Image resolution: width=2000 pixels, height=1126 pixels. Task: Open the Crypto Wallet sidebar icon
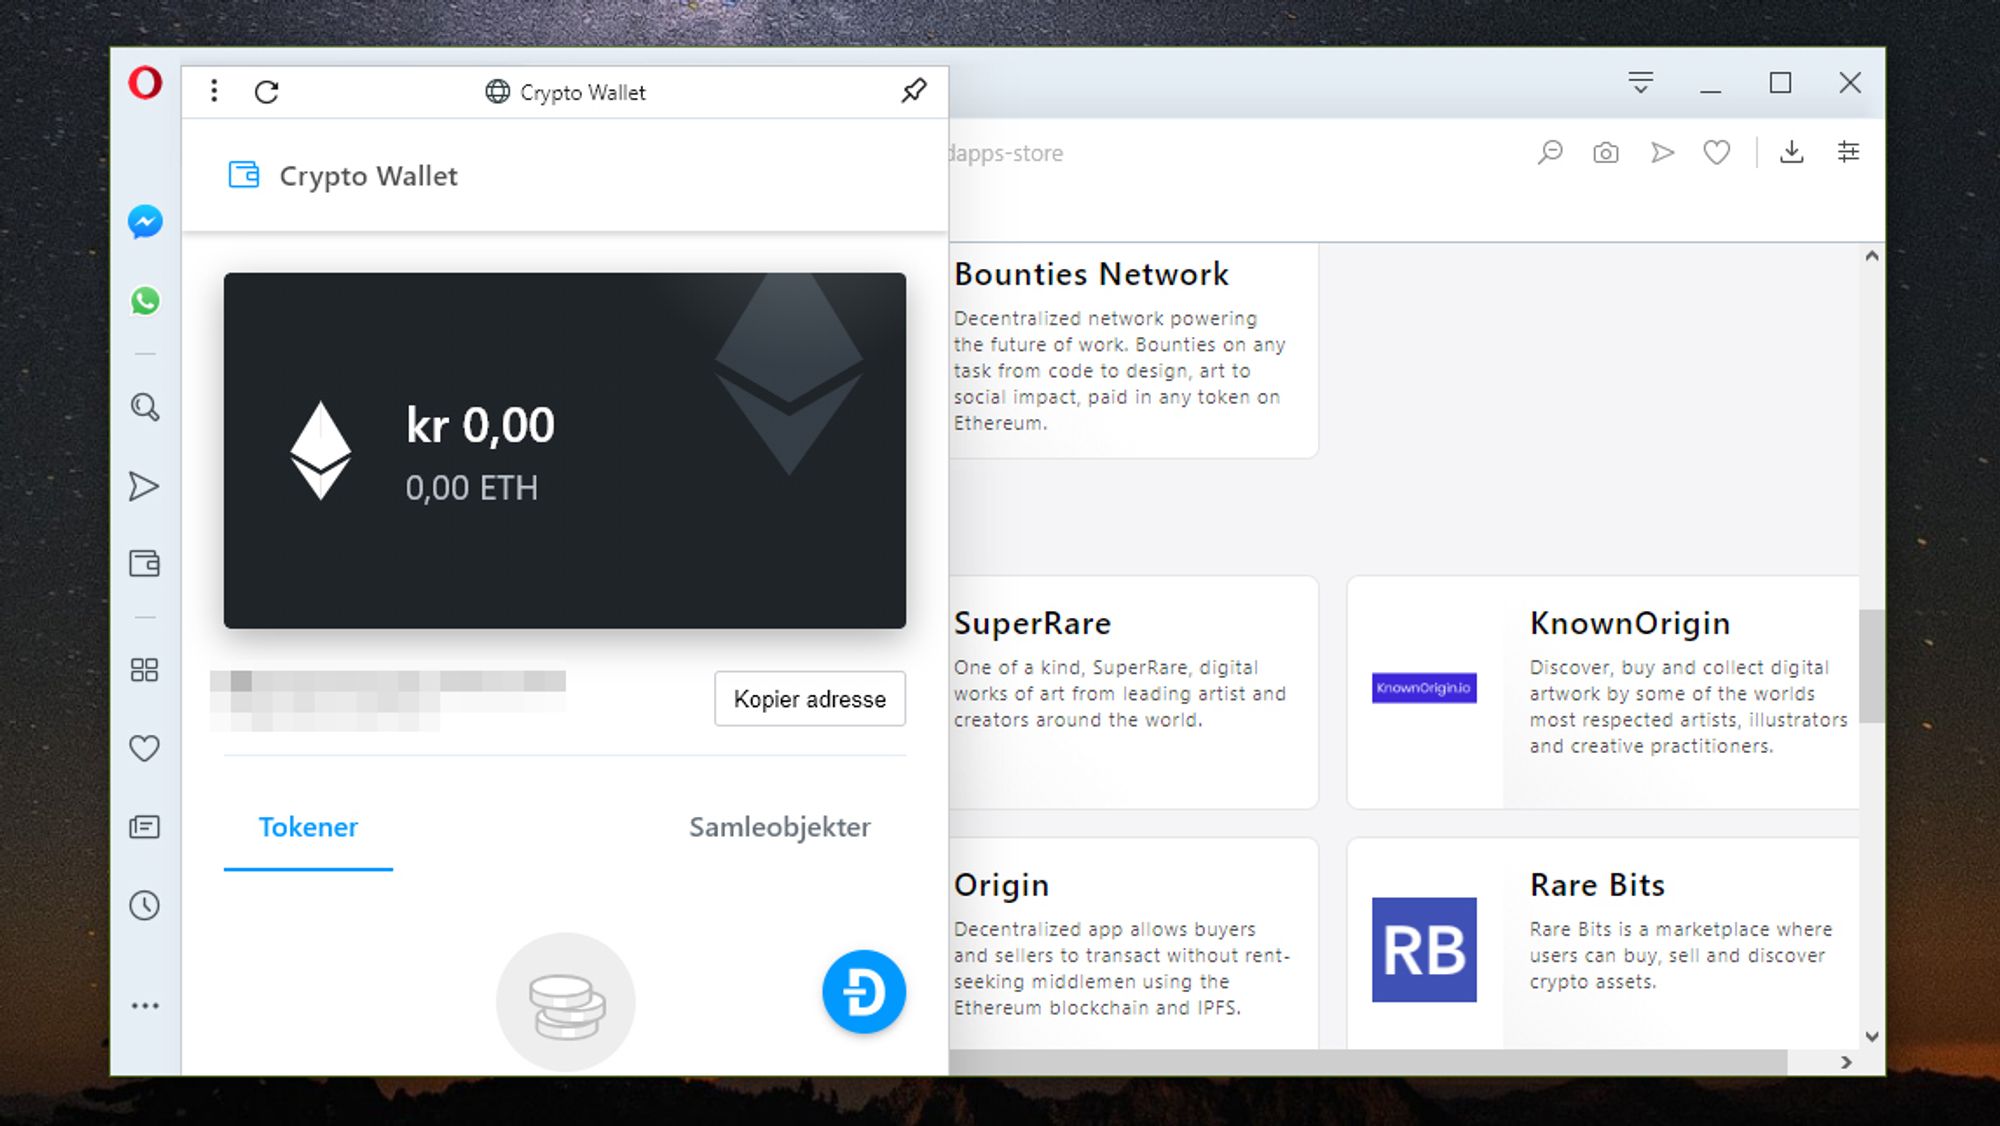click(145, 564)
